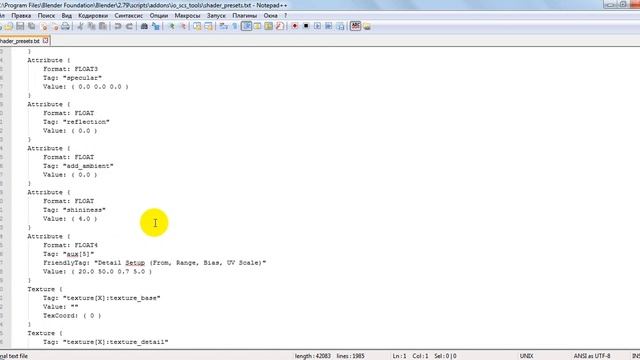Click the texture[X]:texture_detail tag line

[105, 342]
